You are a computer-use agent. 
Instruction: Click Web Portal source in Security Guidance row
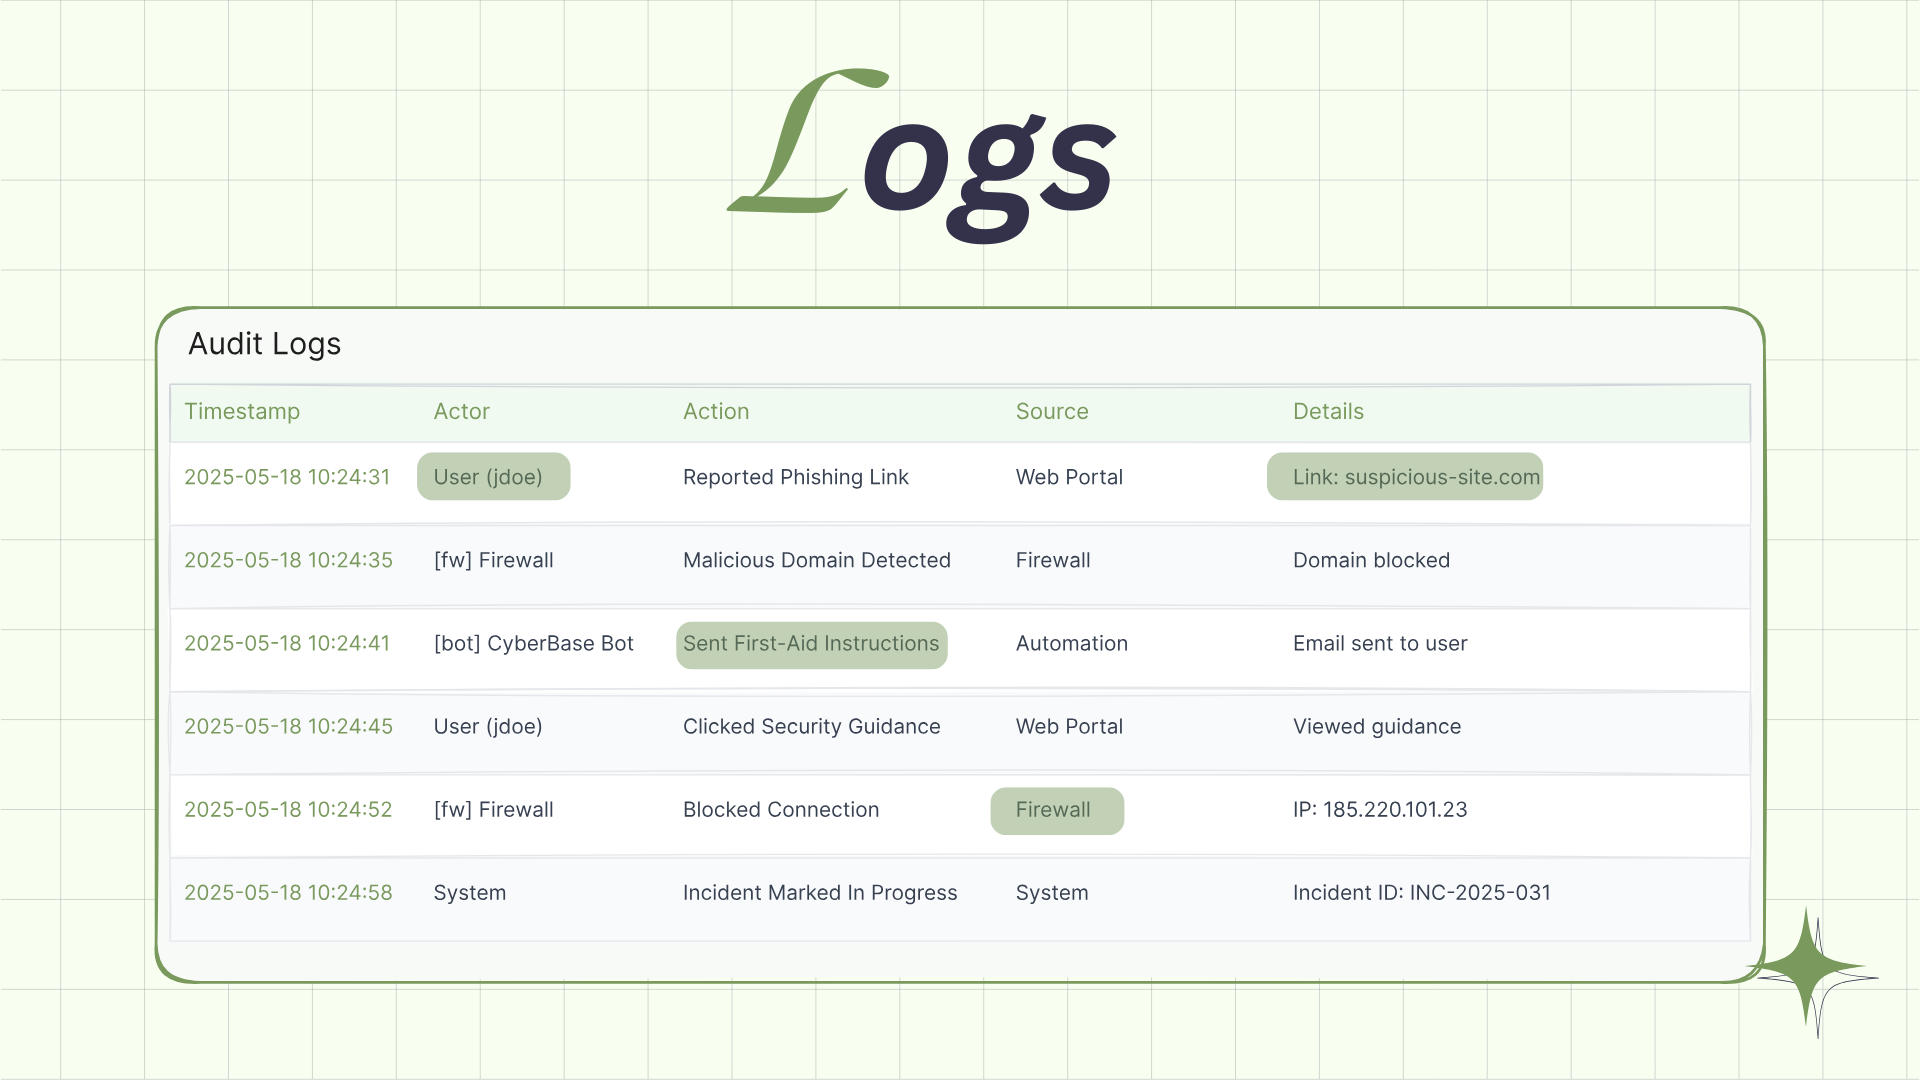click(1069, 726)
